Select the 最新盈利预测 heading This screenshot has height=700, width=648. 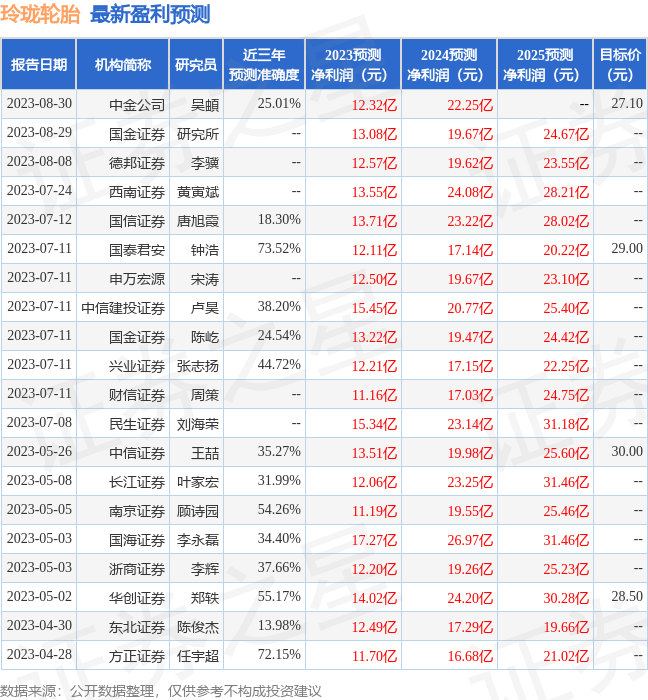point(150,15)
